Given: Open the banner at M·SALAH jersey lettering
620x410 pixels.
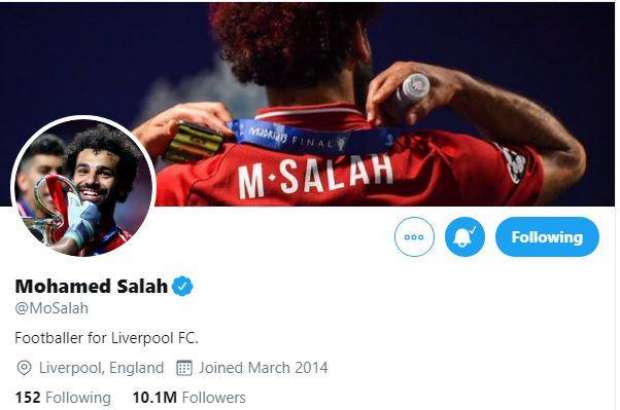Looking at the screenshot, I should click(315, 176).
